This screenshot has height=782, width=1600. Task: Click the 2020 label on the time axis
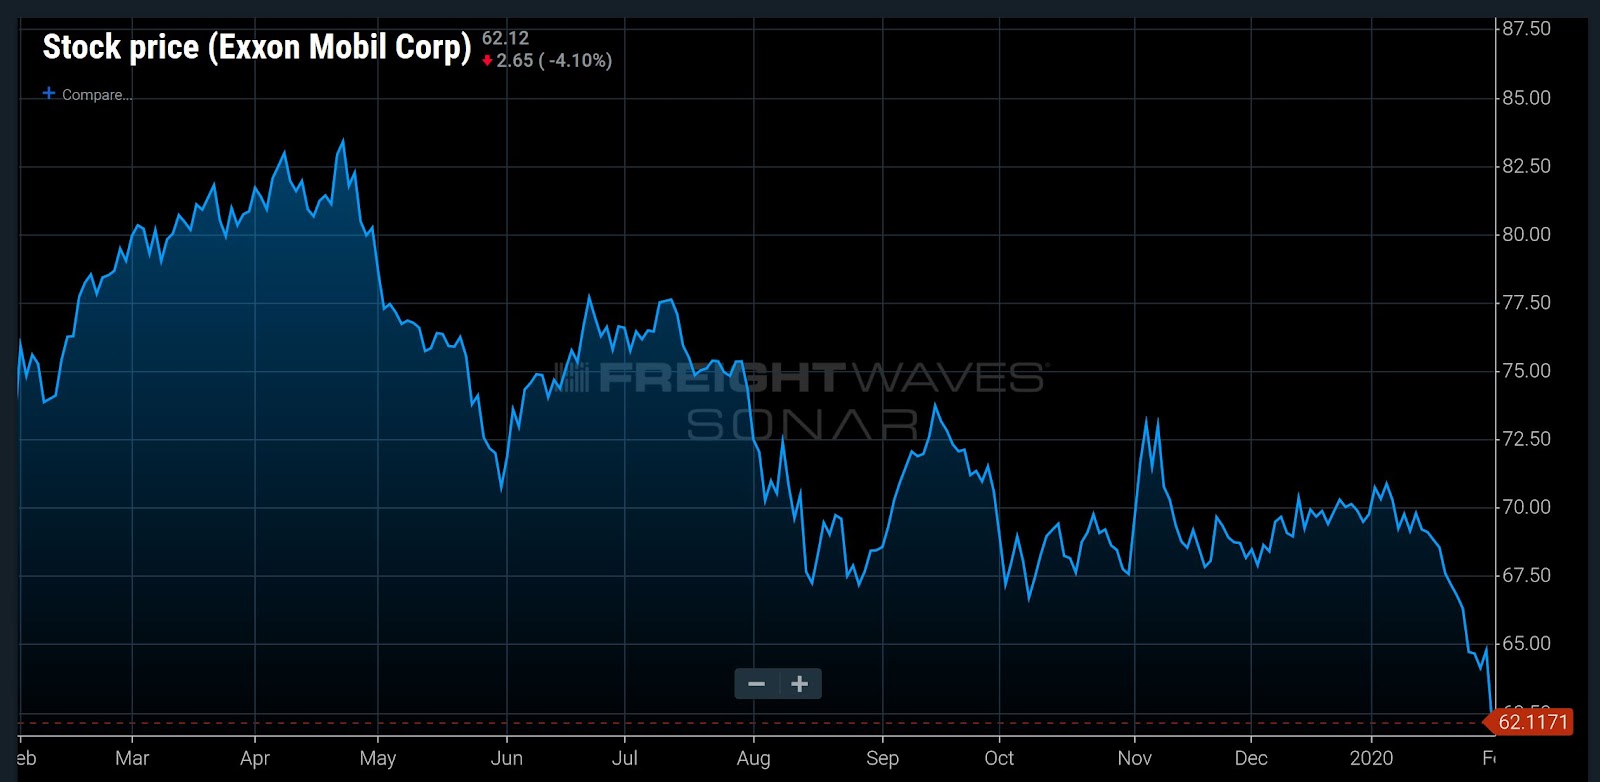tap(1371, 758)
